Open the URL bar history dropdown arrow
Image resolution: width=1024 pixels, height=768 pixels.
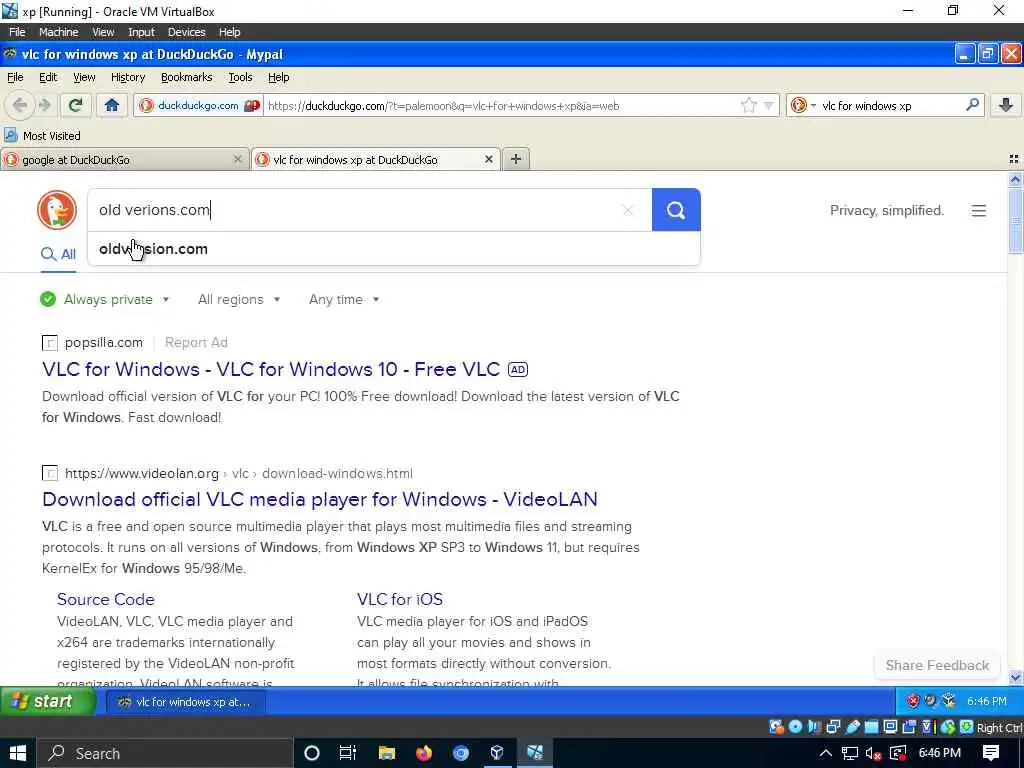click(769, 105)
